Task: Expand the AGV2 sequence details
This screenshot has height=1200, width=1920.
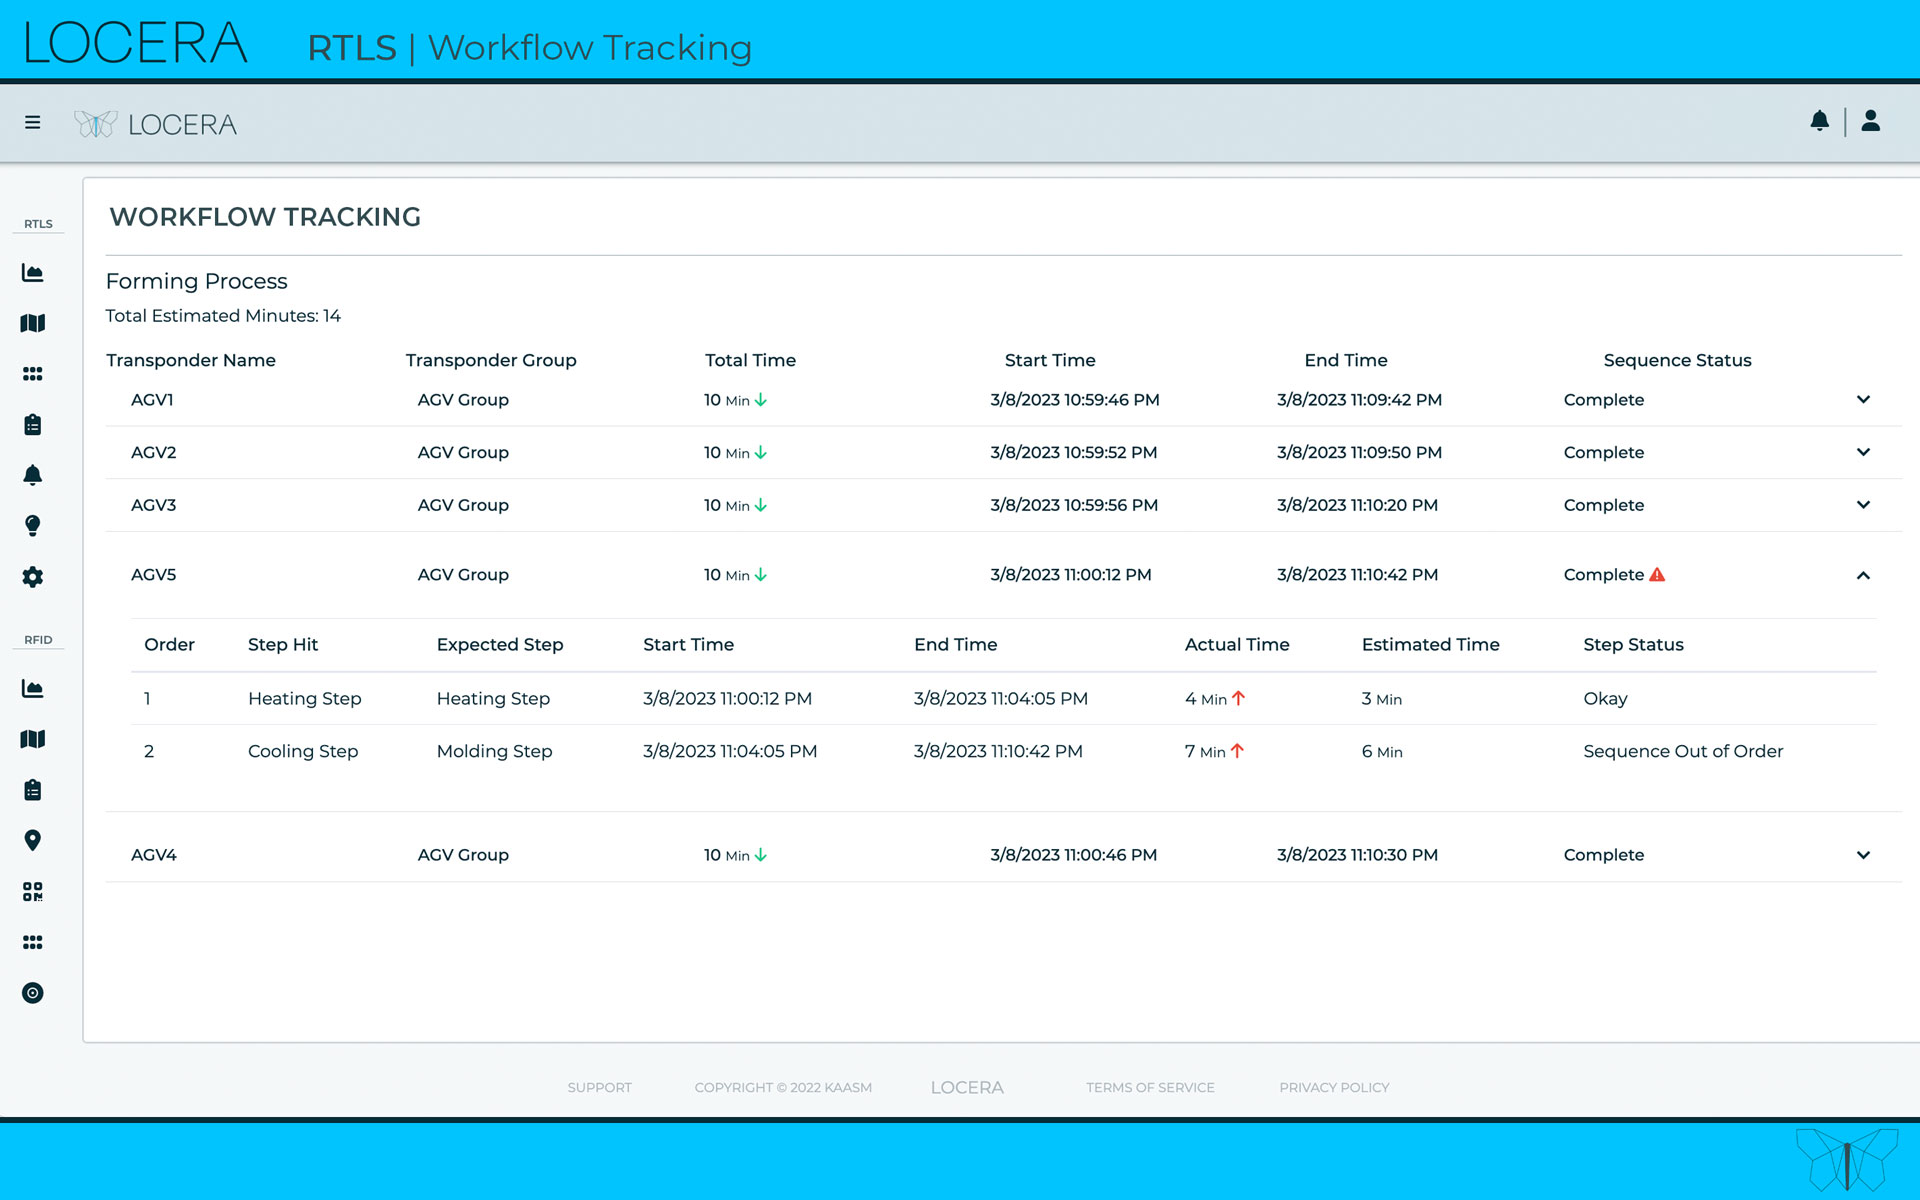Action: [1863, 452]
